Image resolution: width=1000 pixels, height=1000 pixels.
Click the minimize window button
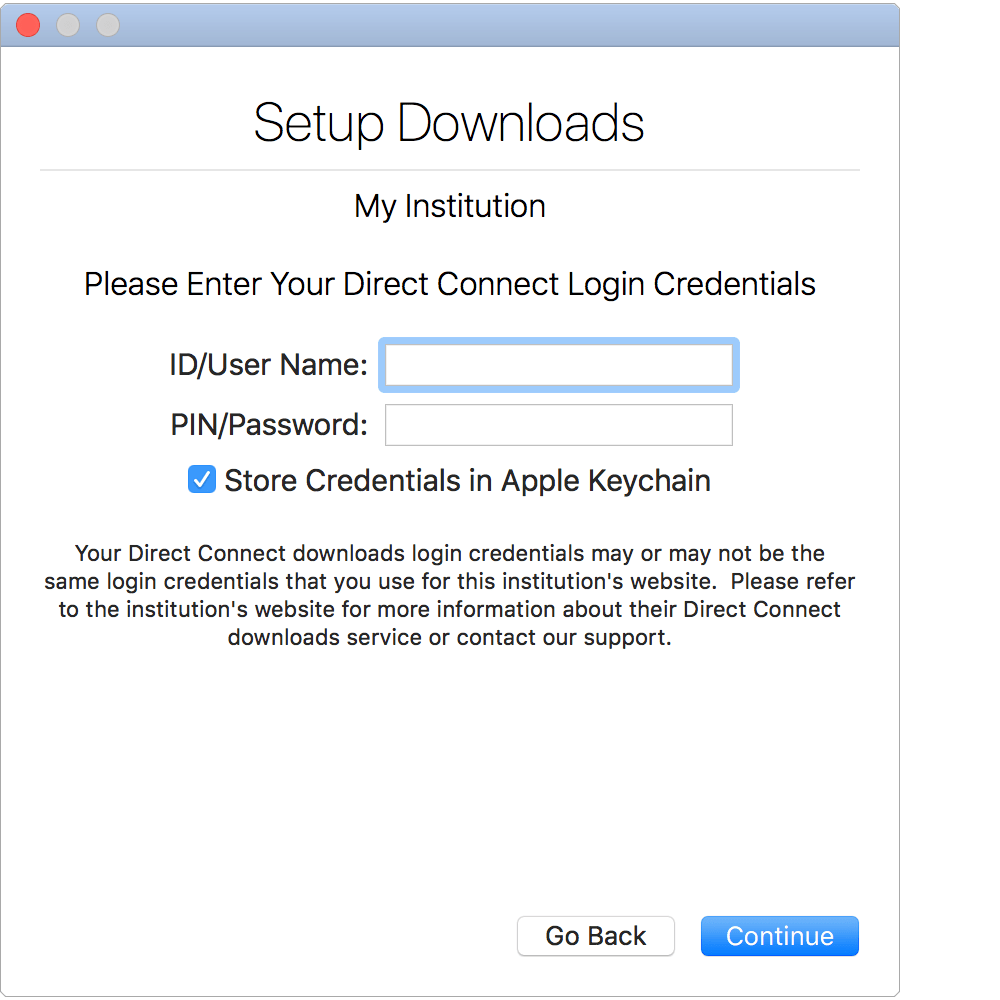tap(67, 25)
